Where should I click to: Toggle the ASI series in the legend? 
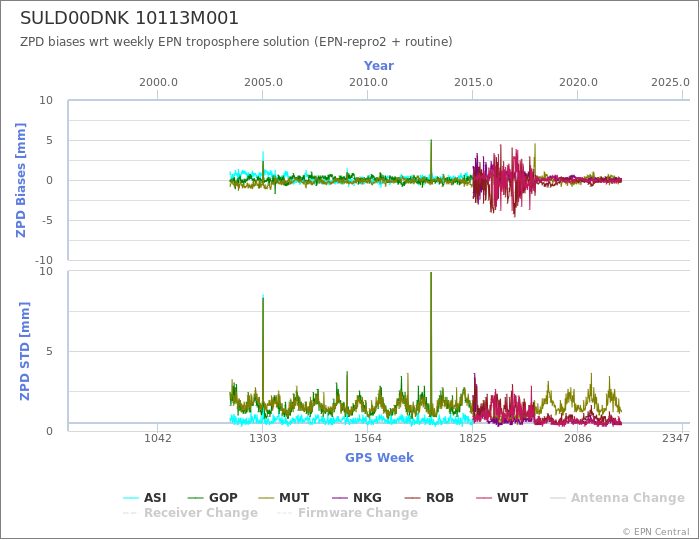[145, 498]
